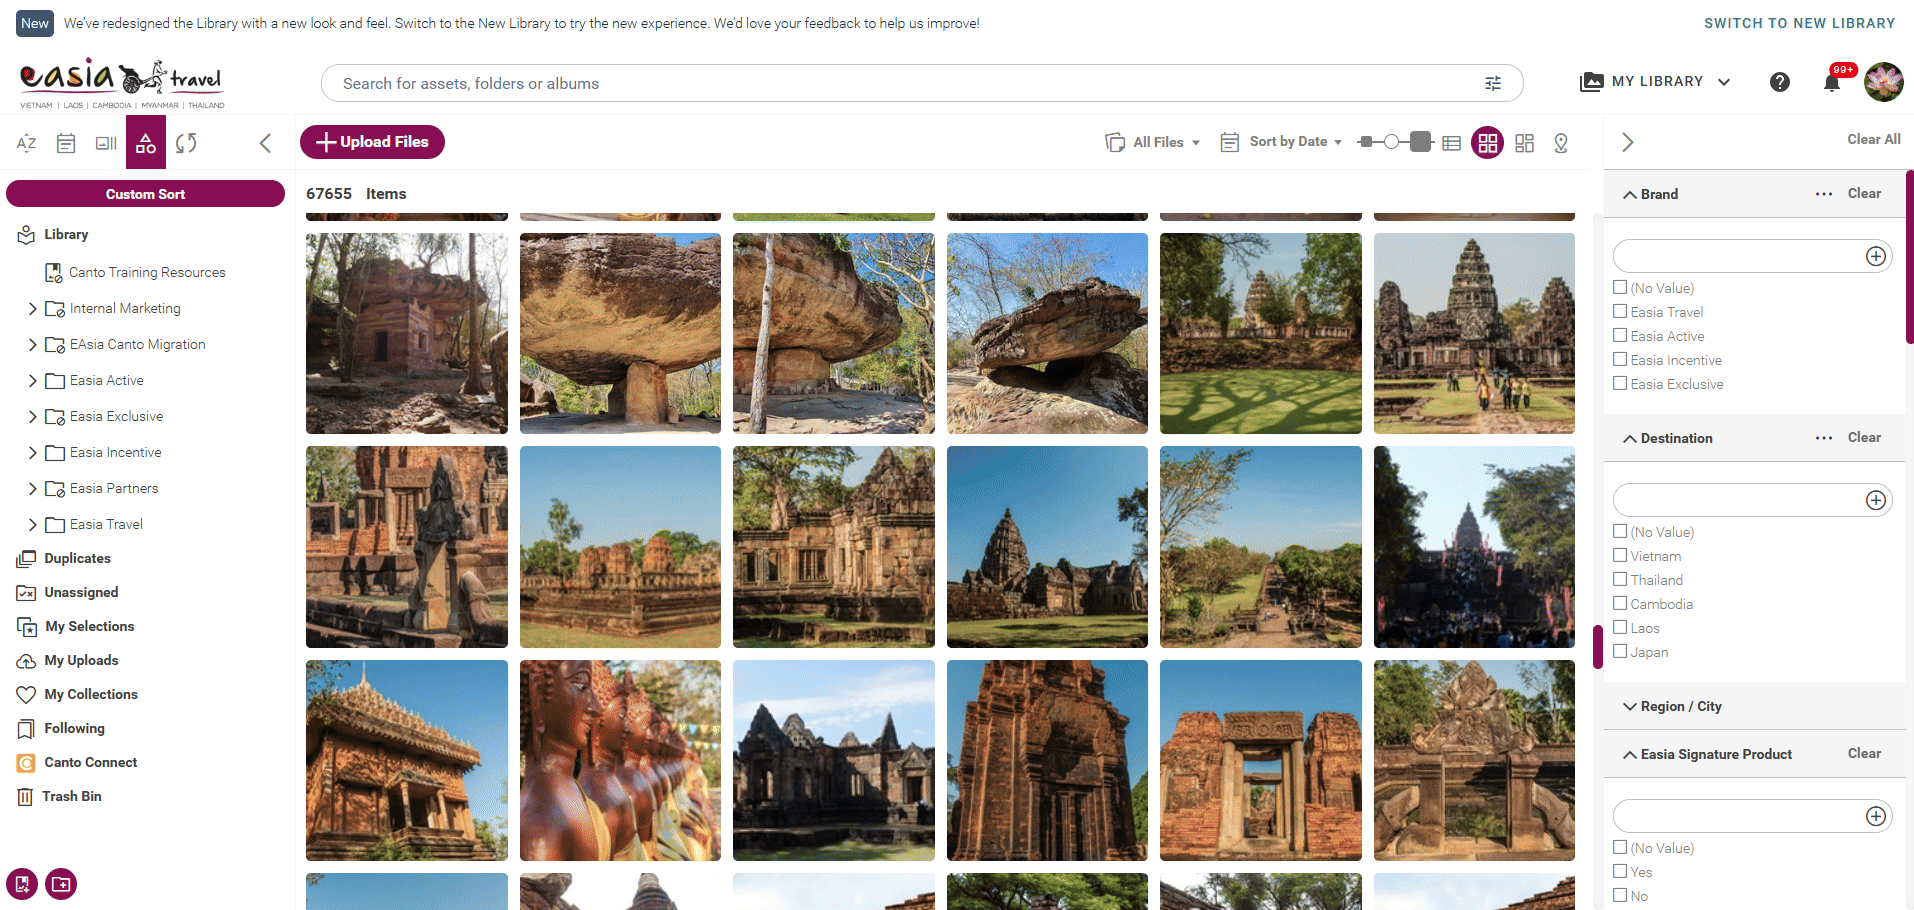The width and height of the screenshot is (1914, 910).
Task: Open Duplicates in the sidebar
Action: [77, 558]
